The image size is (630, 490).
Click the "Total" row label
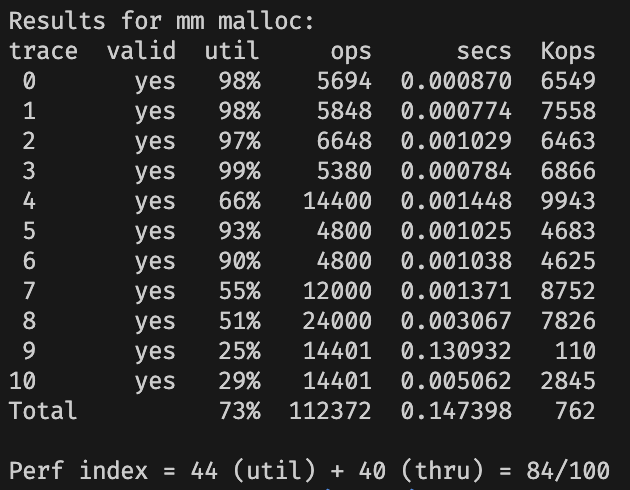point(43,411)
